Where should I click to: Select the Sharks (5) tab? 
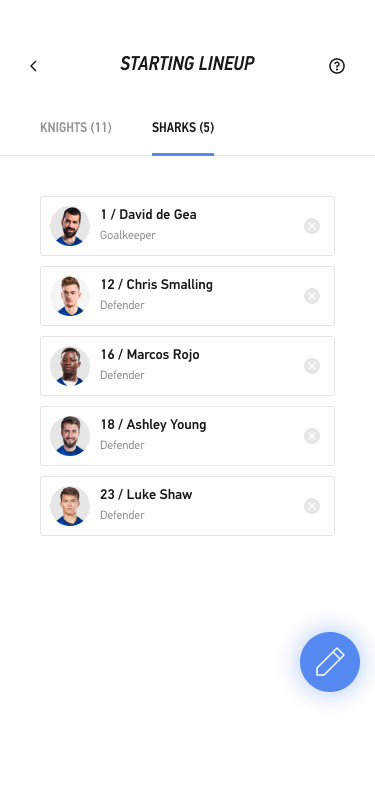183,127
